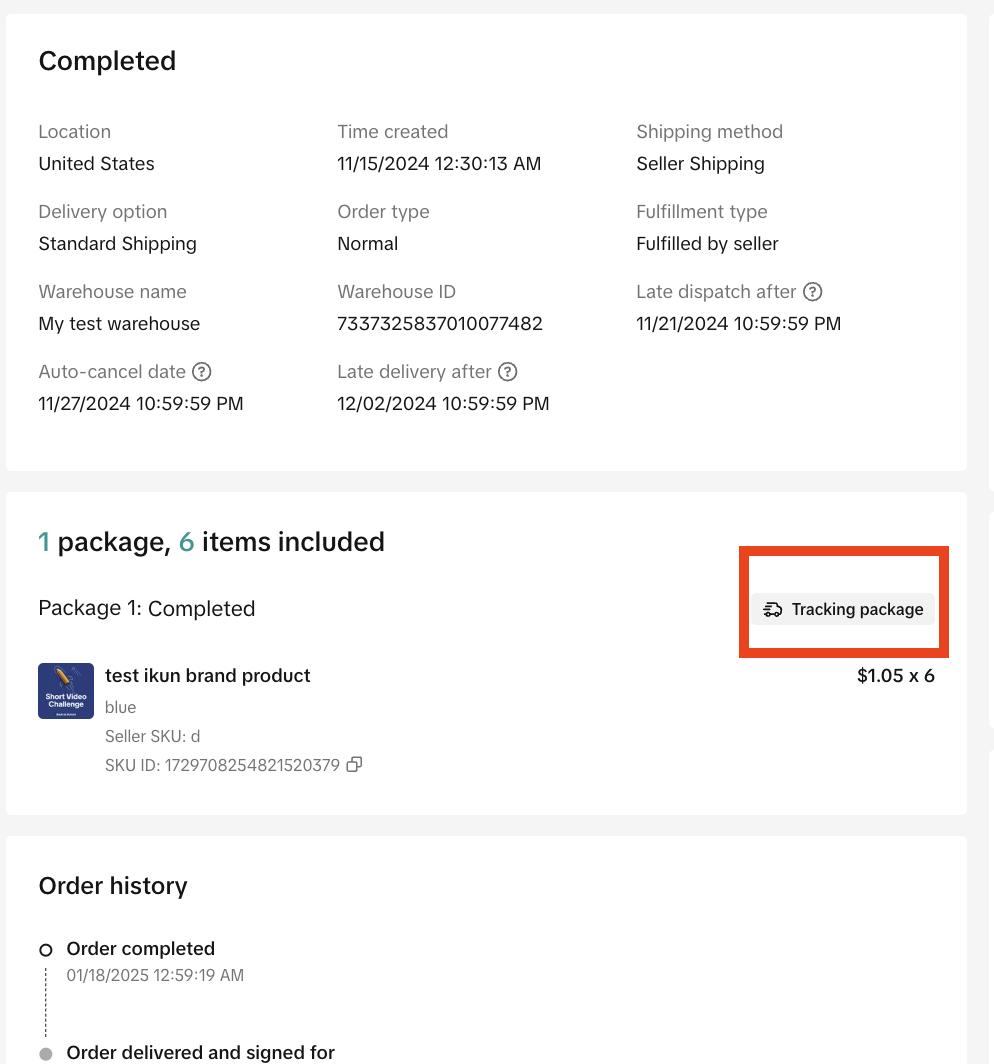Click the Late dispatch after help icon
The image size is (994, 1064).
813,292
